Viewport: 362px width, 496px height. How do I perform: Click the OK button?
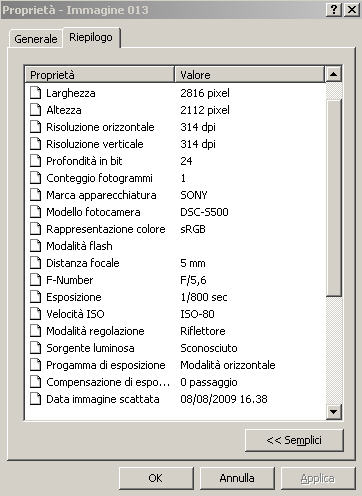click(156, 478)
